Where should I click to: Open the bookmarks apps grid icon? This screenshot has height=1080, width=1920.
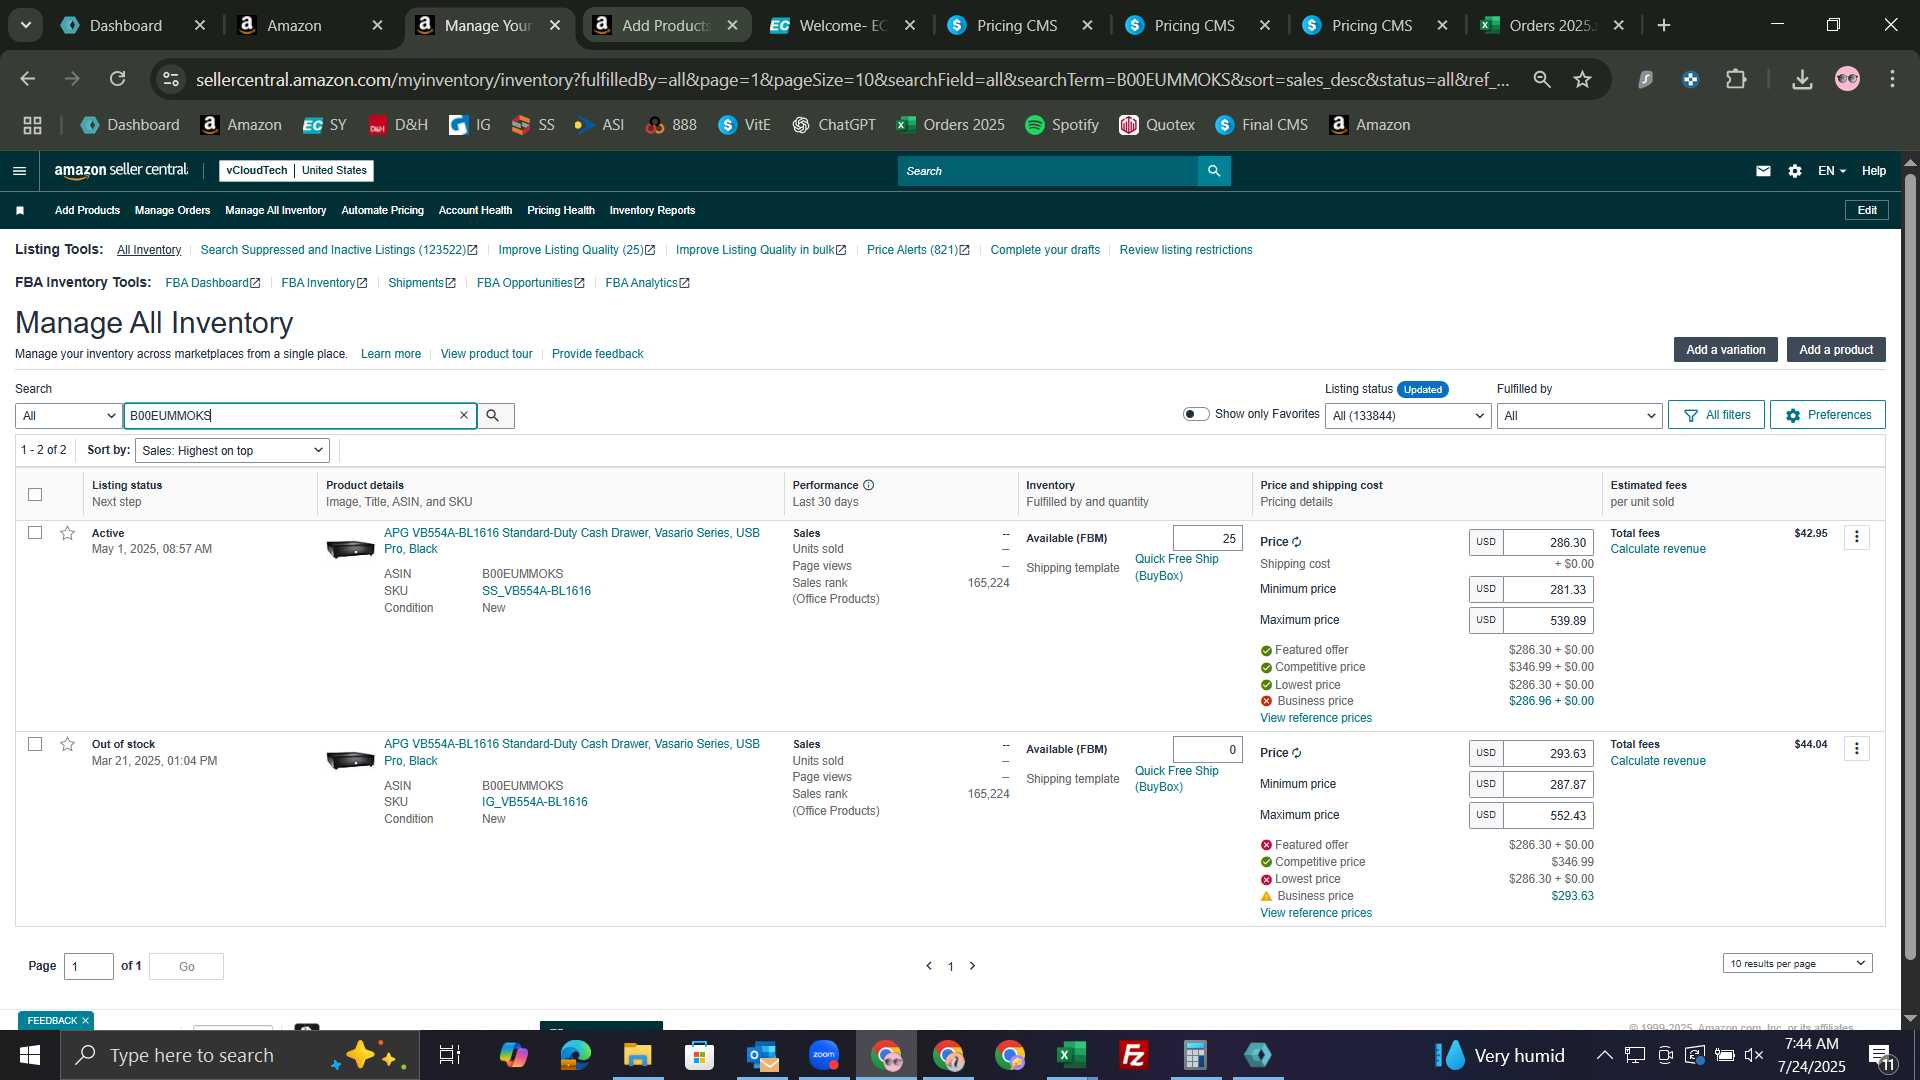[32, 125]
